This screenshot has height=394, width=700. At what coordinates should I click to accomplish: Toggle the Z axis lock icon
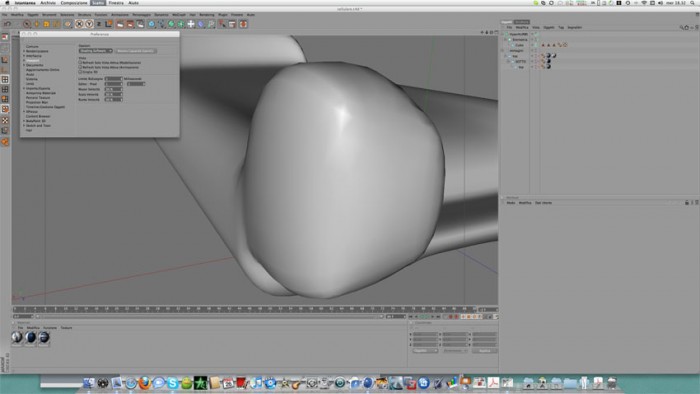(99, 24)
